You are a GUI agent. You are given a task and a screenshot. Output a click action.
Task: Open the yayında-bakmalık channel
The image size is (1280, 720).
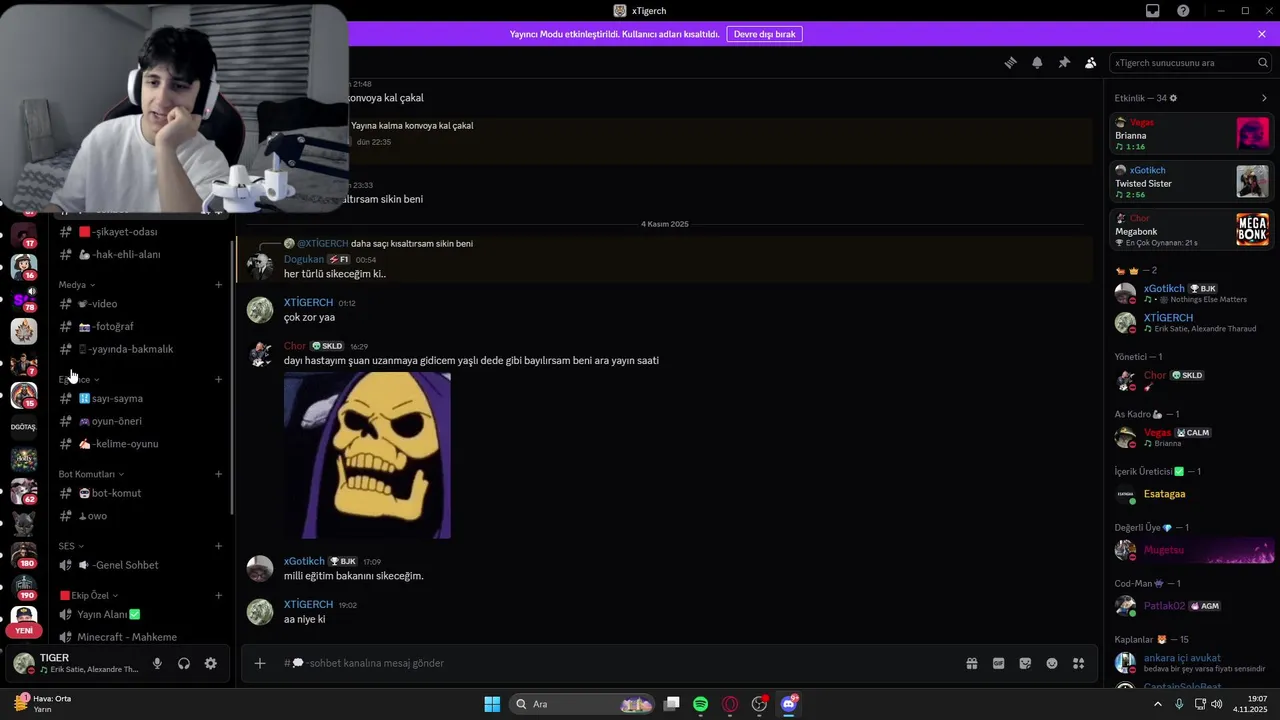pos(143,349)
